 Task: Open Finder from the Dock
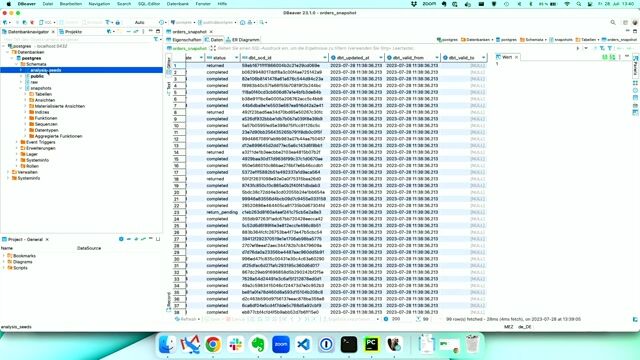coord(167,344)
